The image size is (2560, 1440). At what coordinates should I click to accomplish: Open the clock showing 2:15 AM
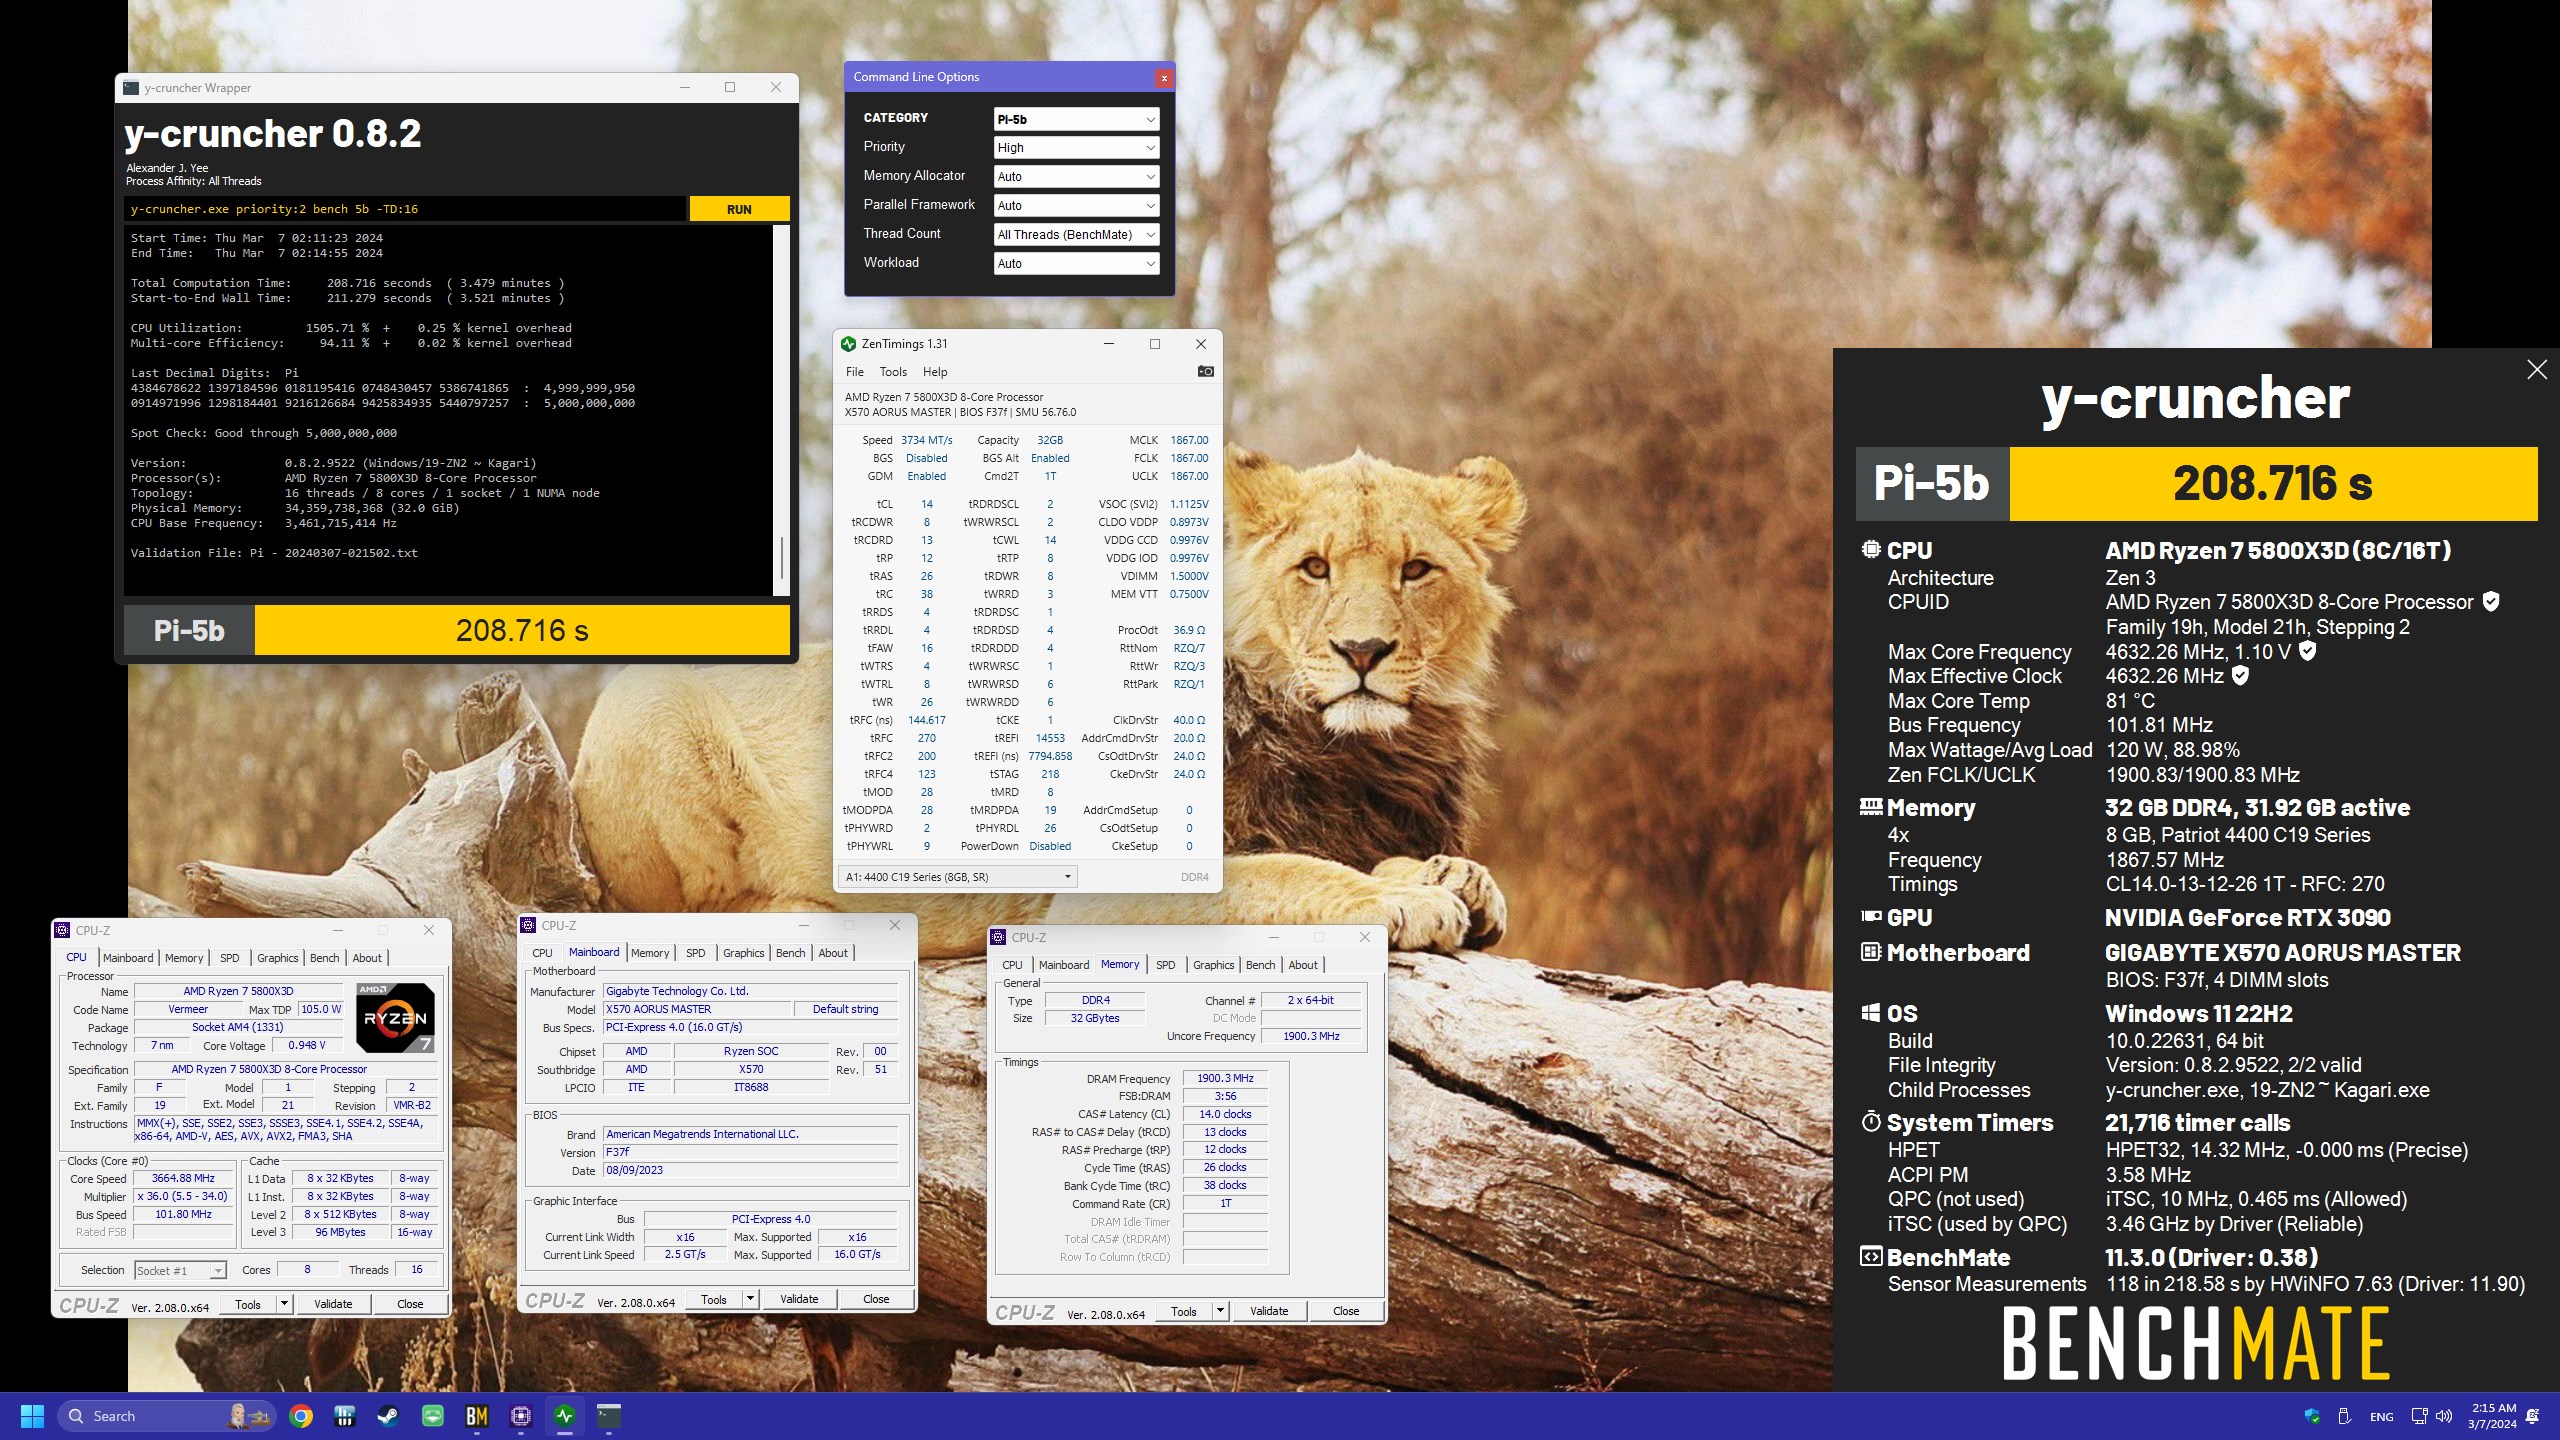pyautogui.click(x=2493, y=1416)
